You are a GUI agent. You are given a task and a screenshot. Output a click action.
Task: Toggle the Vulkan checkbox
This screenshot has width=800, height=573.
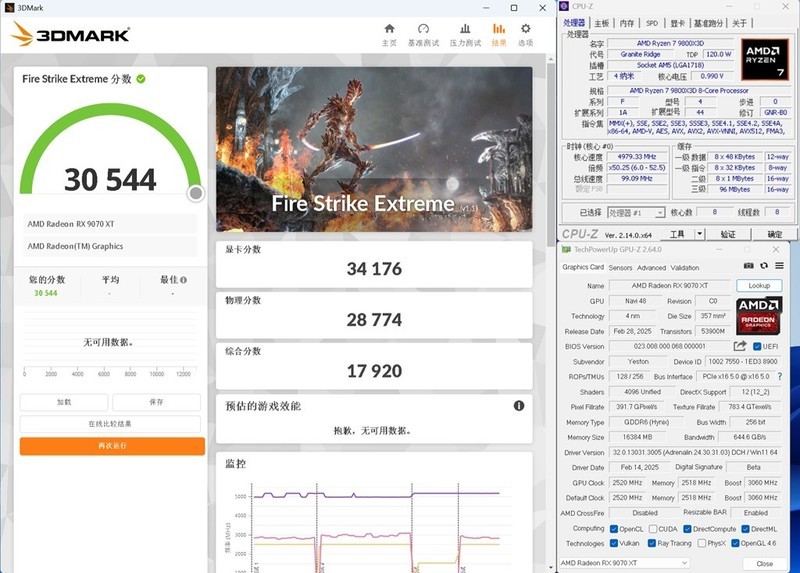[x=614, y=543]
